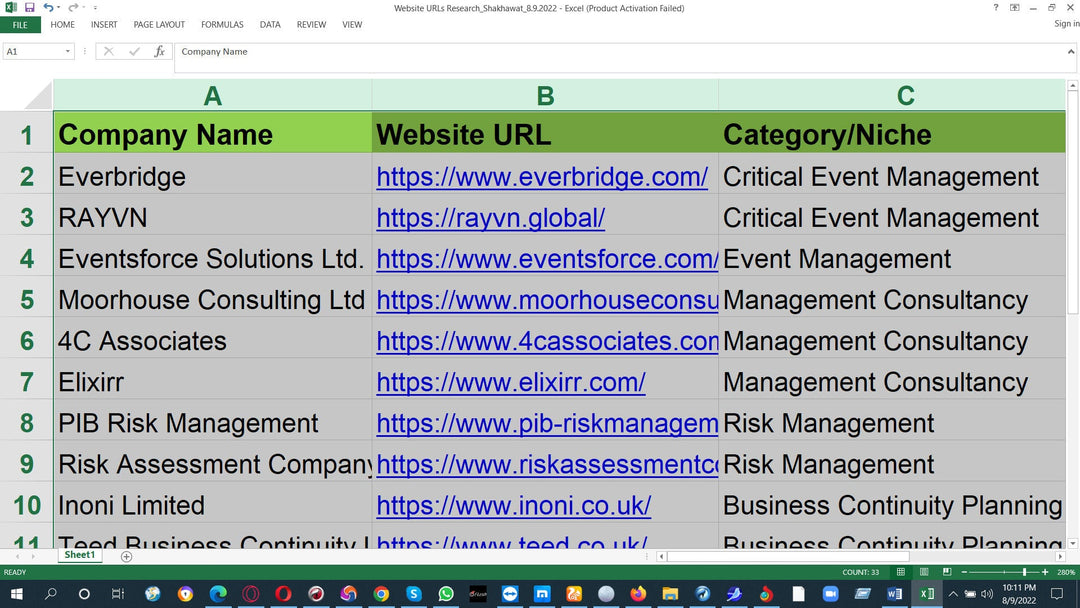Open Skype from the taskbar

(413, 594)
